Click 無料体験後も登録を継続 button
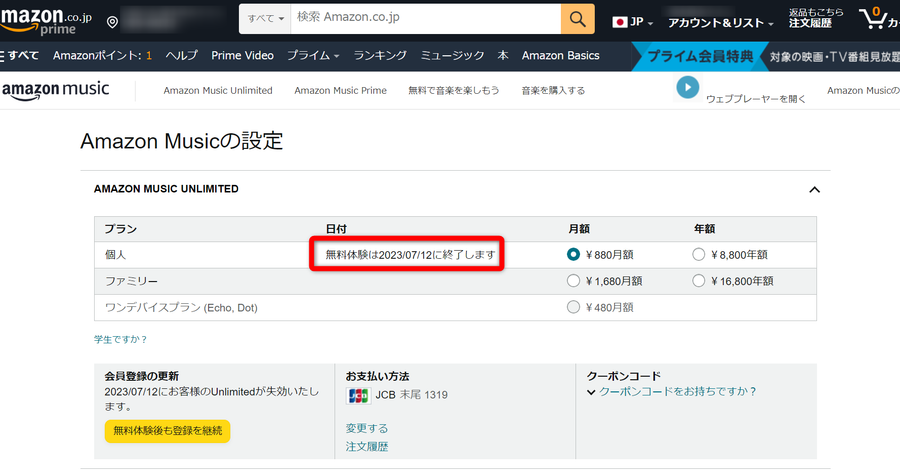 click(x=167, y=431)
